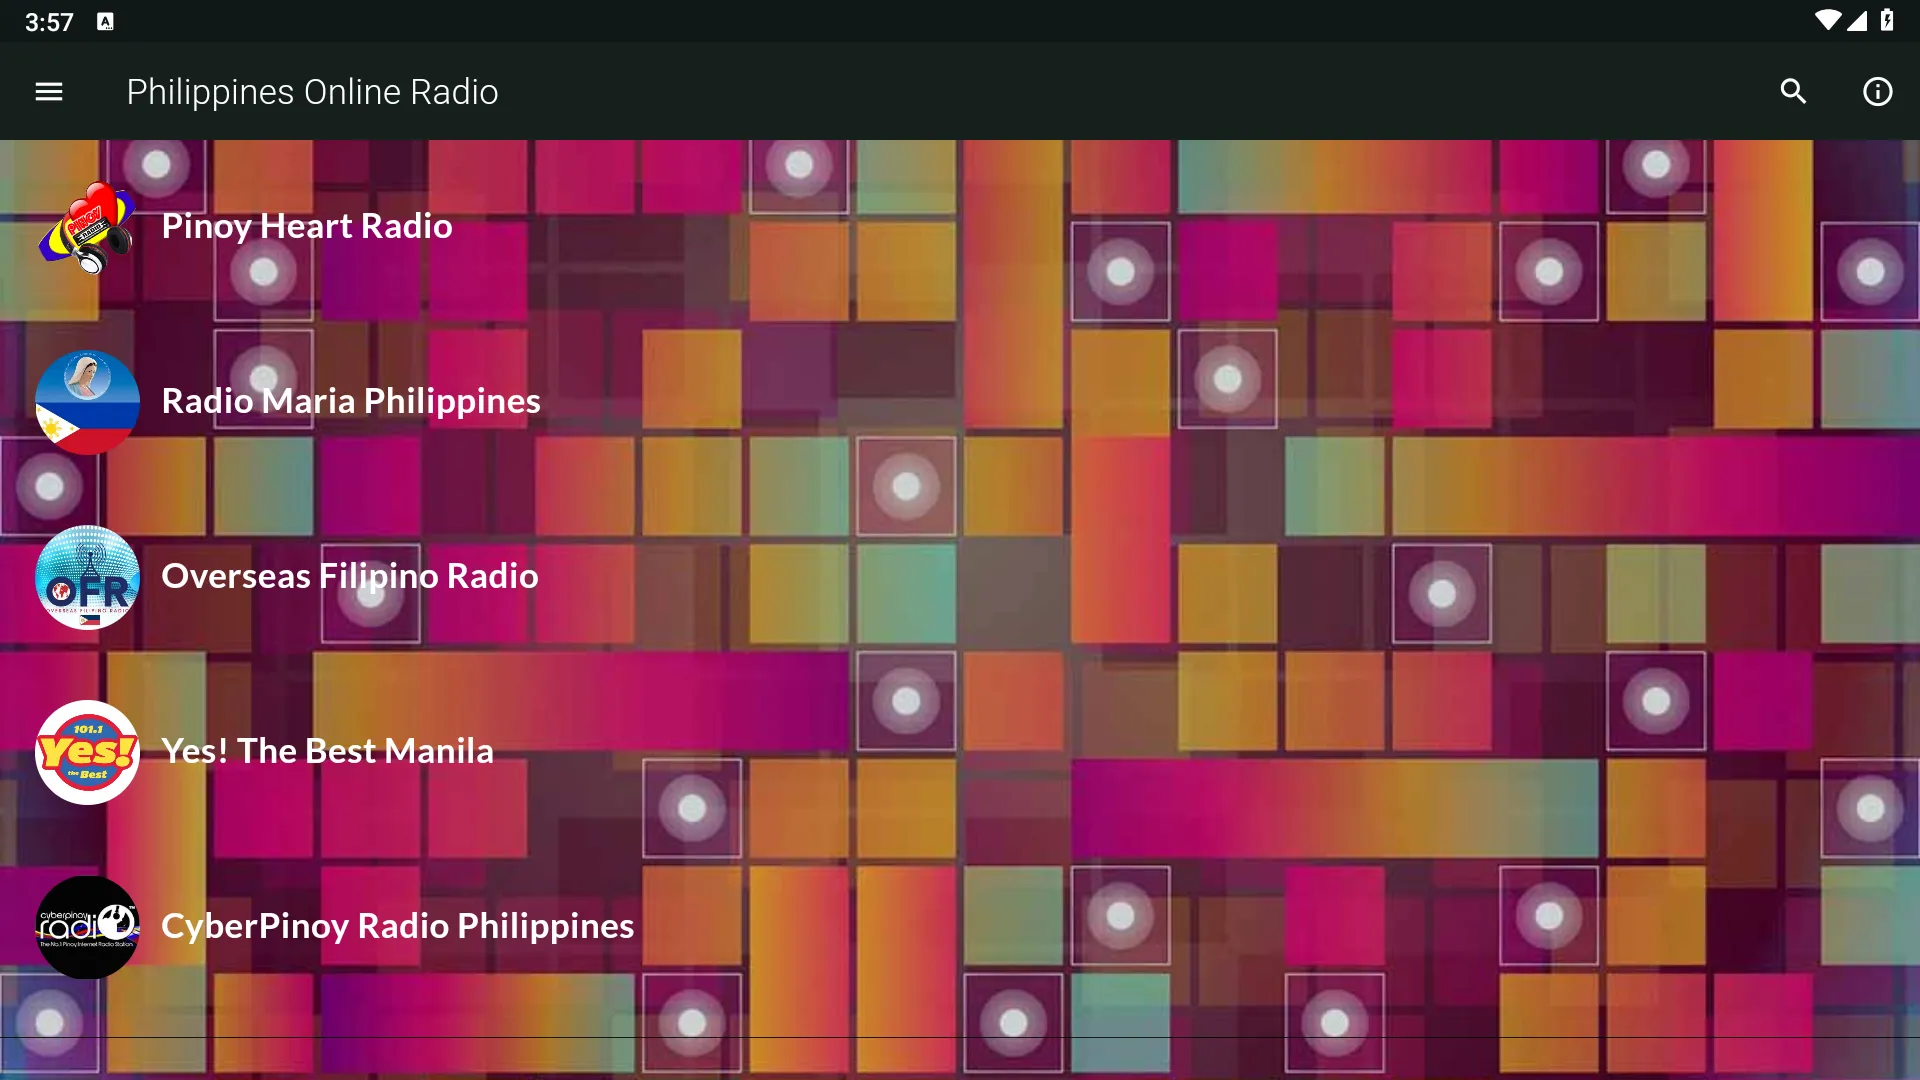This screenshot has height=1080, width=1920.
Task: Tap the cellular signal status icon
Action: 1857,21
